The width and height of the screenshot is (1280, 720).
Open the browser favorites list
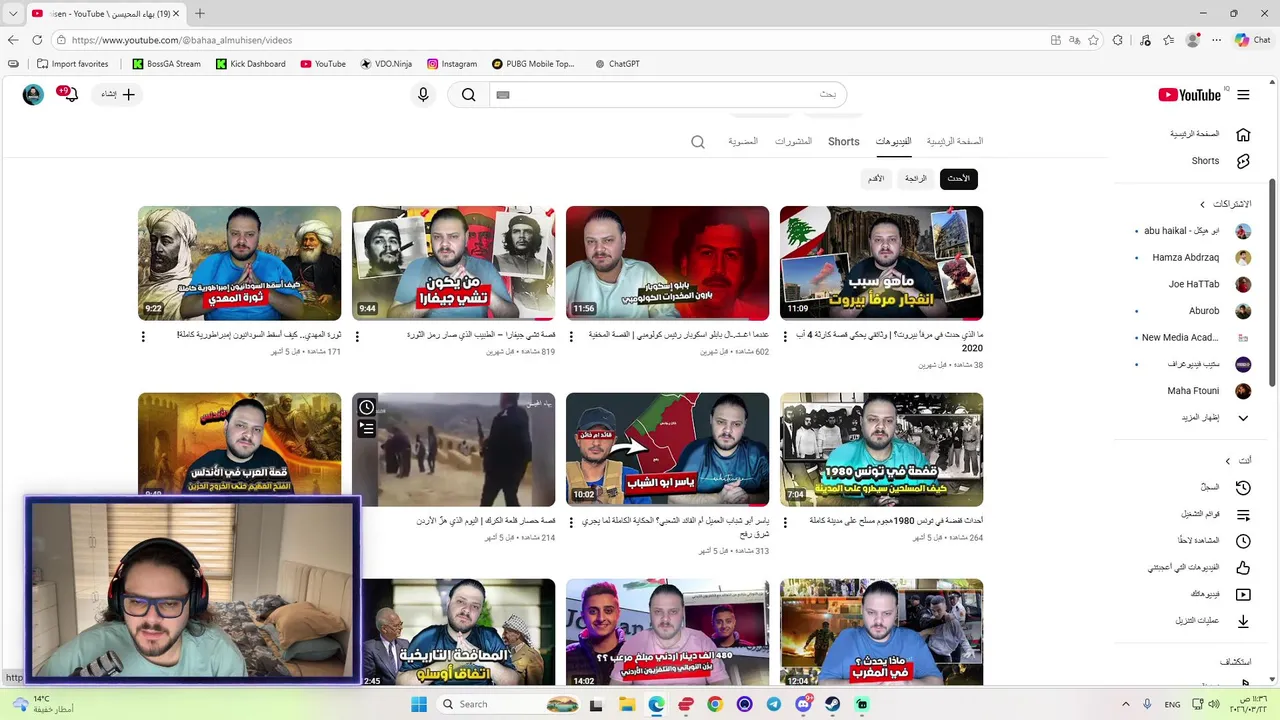click(x=1168, y=40)
